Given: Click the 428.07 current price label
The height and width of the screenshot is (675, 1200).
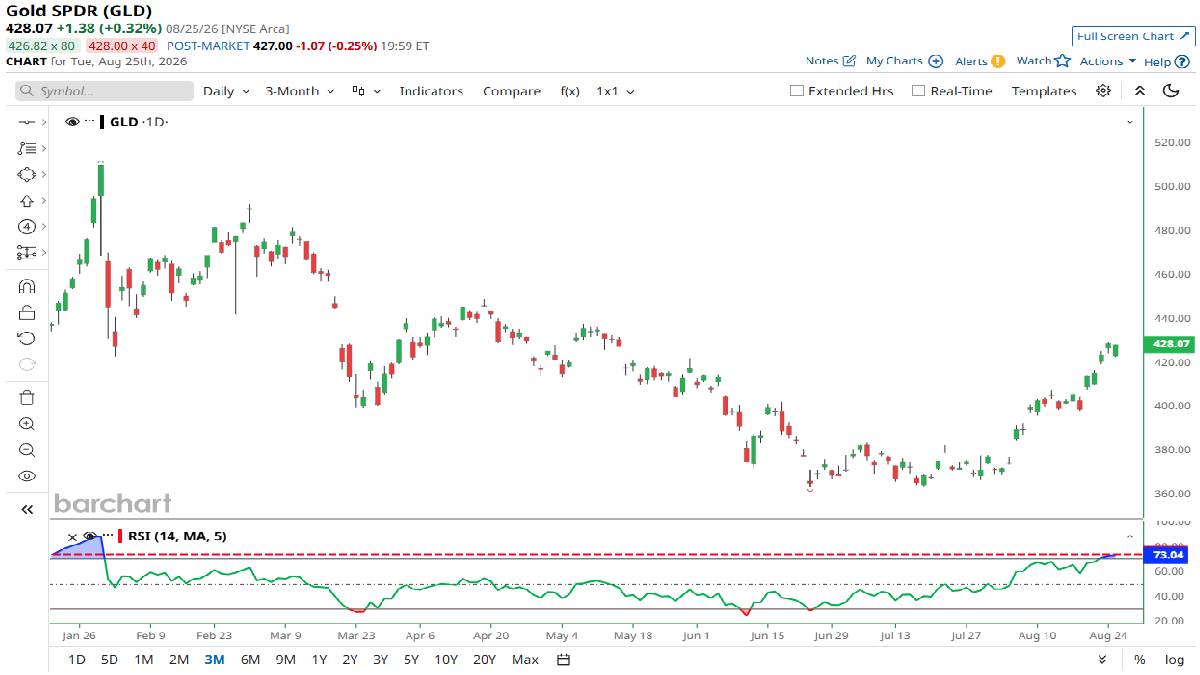Looking at the screenshot, I should pos(1171,343).
